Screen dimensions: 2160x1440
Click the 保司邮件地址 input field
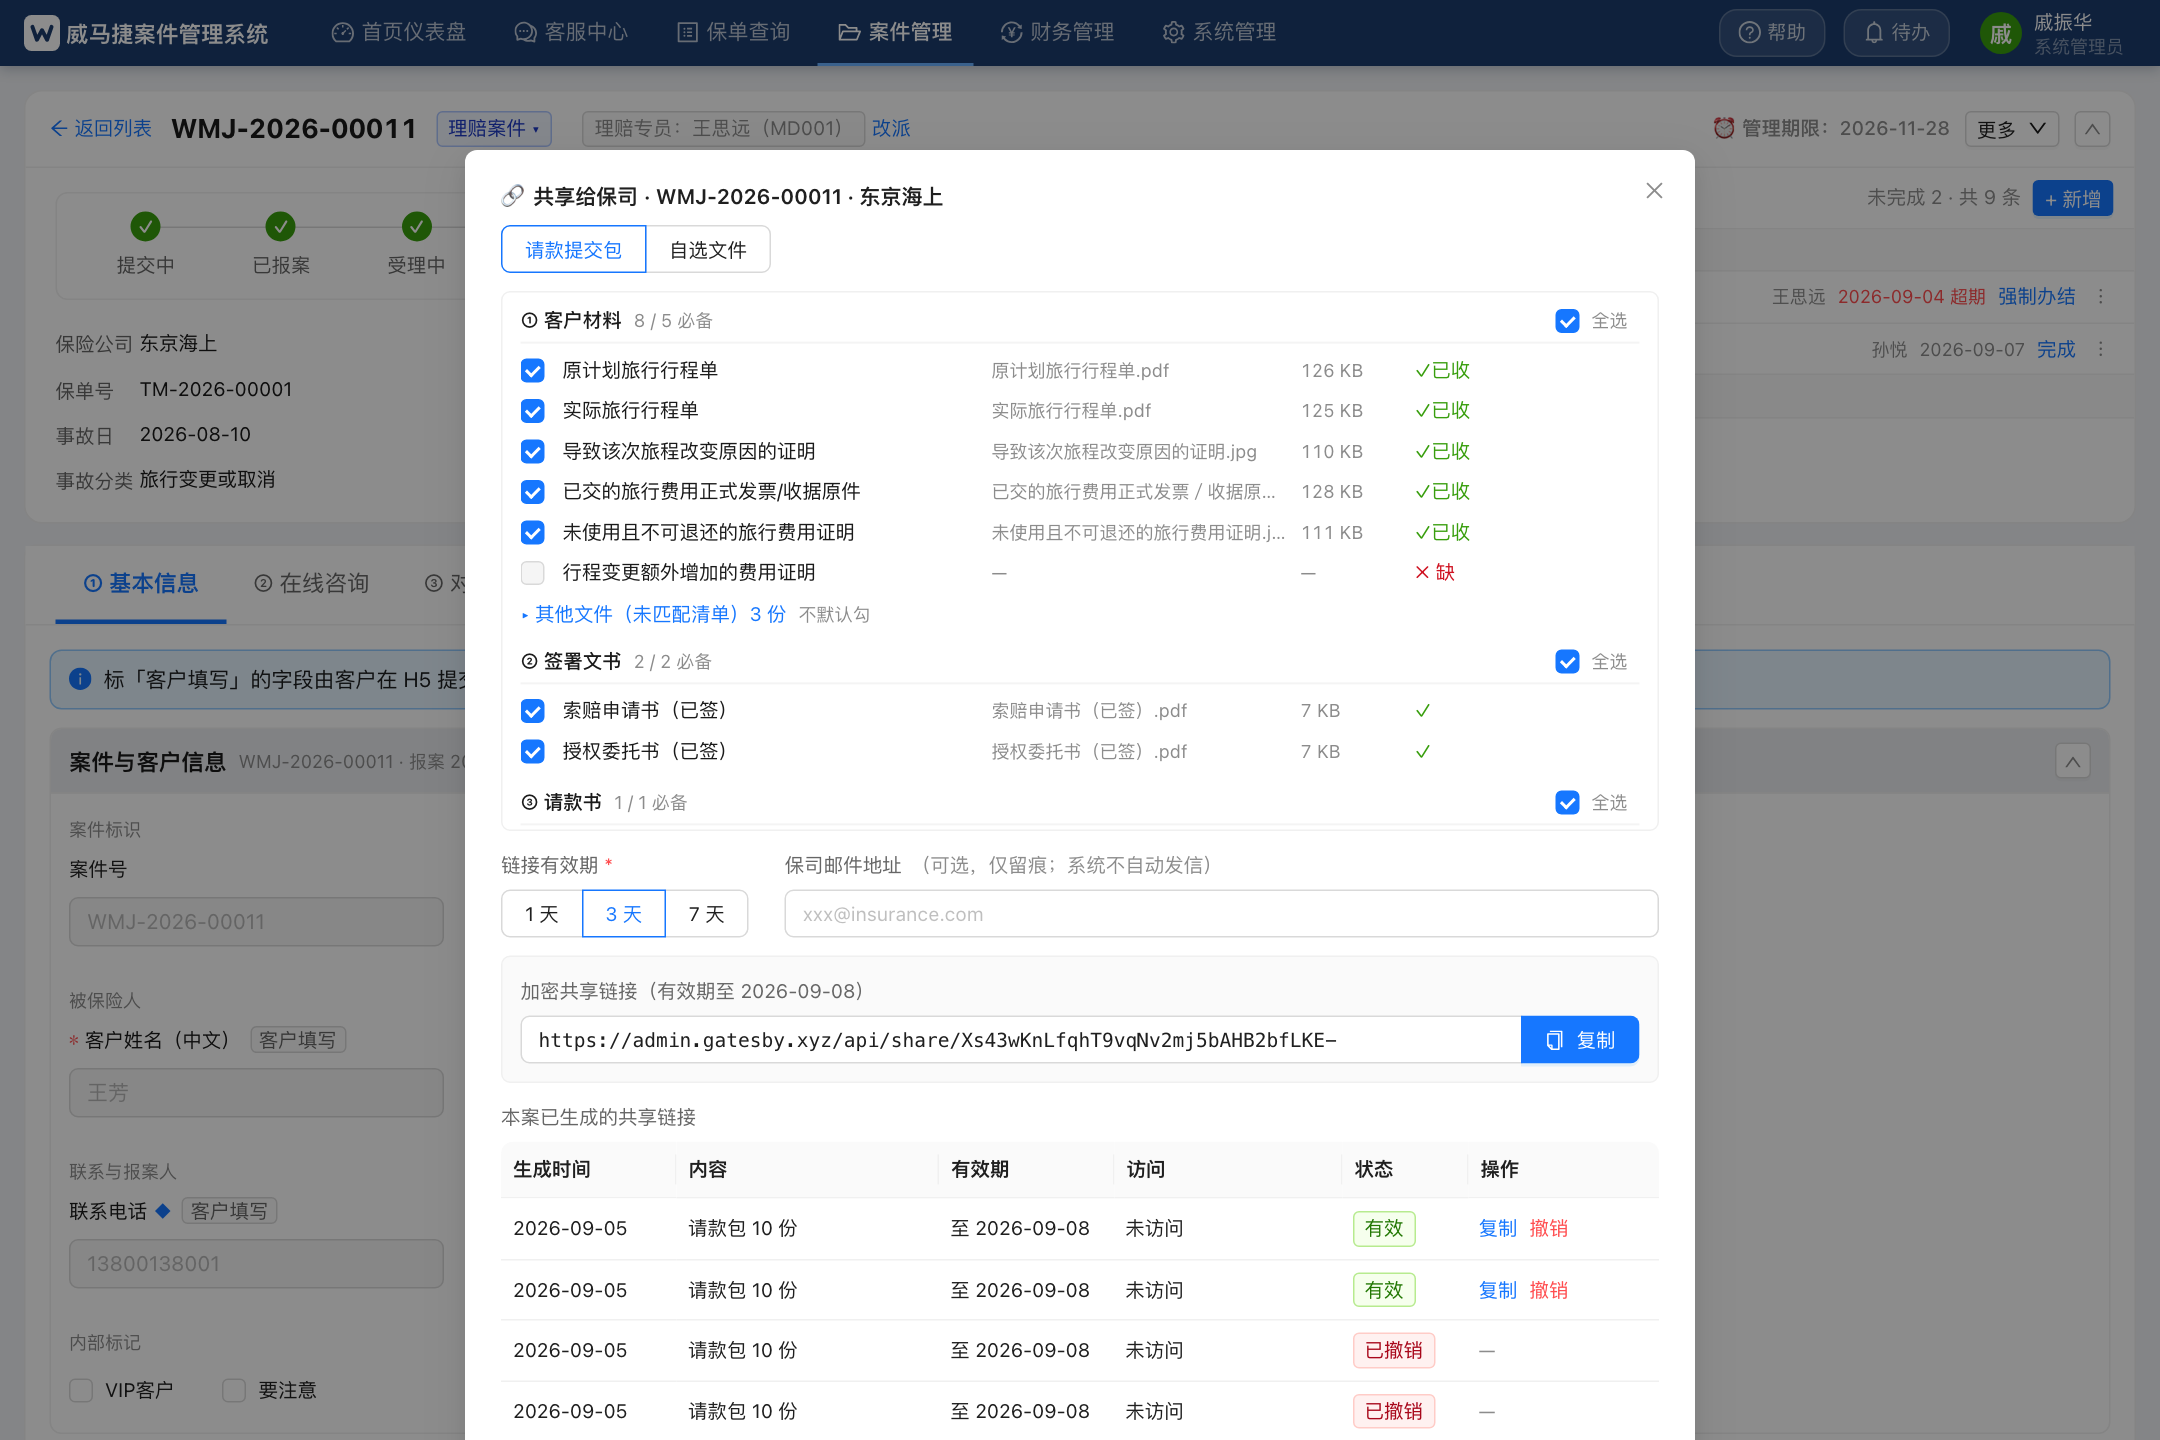[1221, 914]
